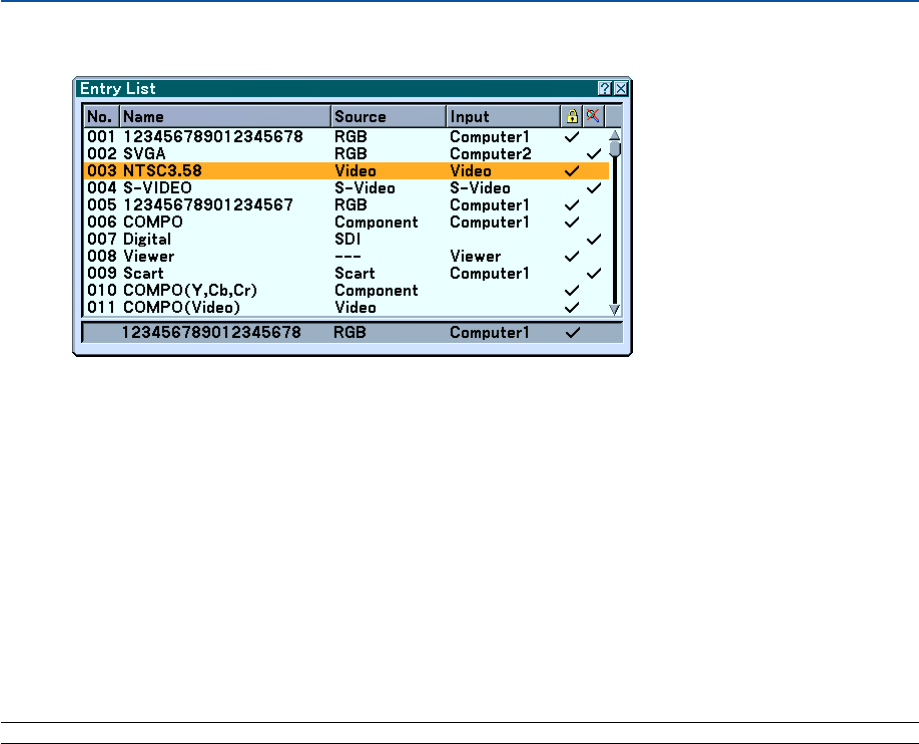Toggle lock checkmark for entry 006 COMPO
This screenshot has width=919, height=744.
[571, 222]
